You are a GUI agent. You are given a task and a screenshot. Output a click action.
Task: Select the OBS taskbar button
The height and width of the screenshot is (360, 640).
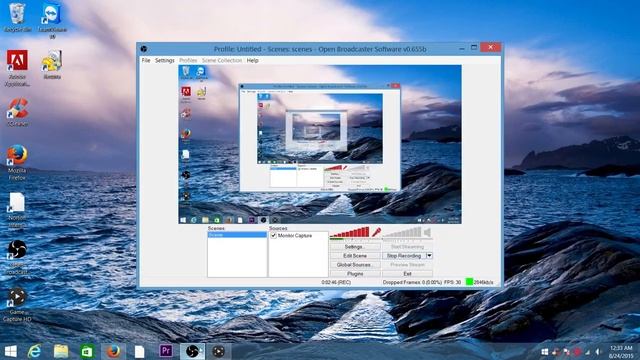(192, 351)
